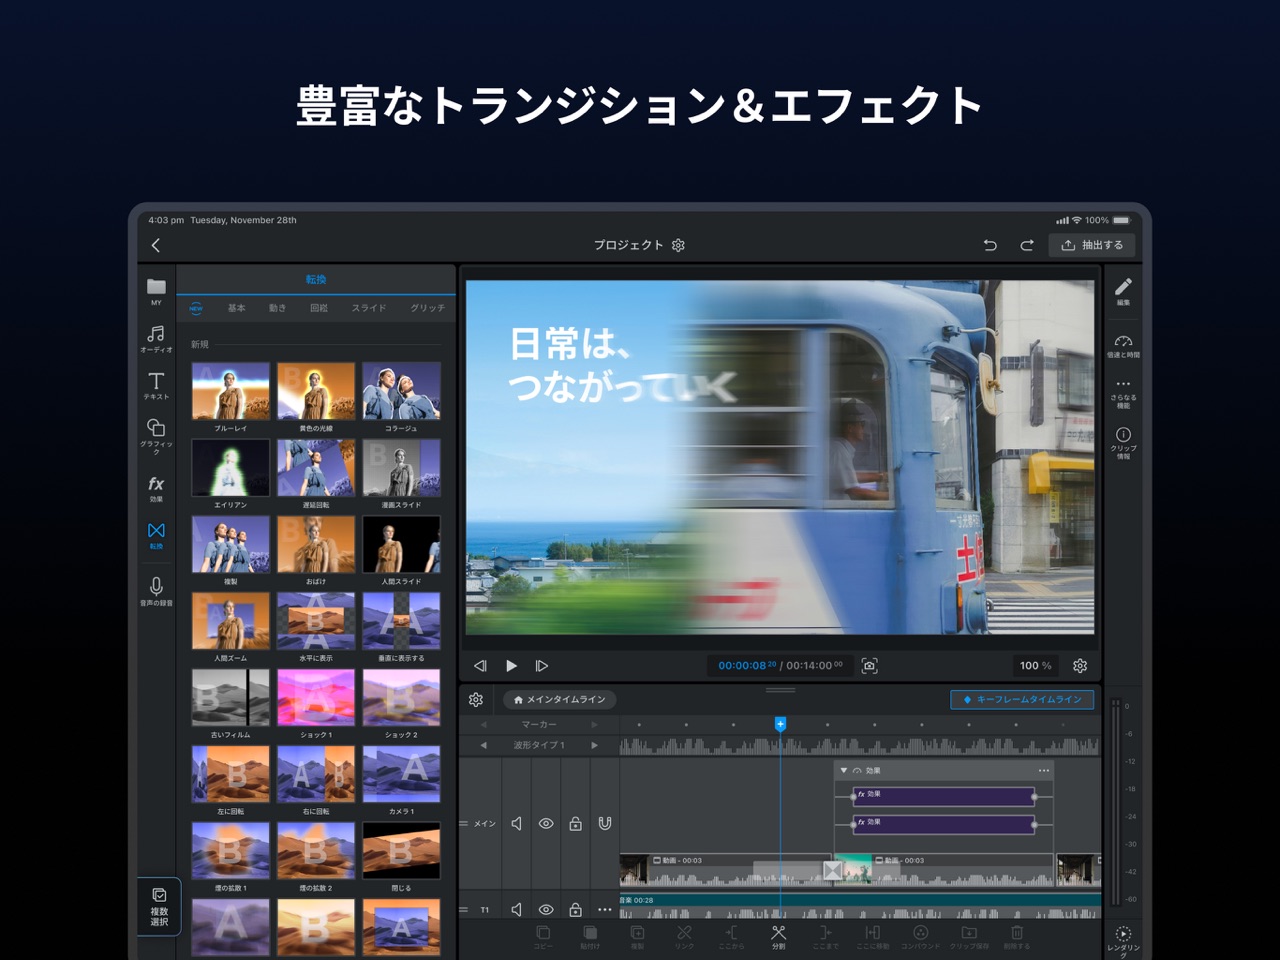
Task: Open the 音声の録音 microphone recorder
Action: pyautogui.click(x=156, y=591)
